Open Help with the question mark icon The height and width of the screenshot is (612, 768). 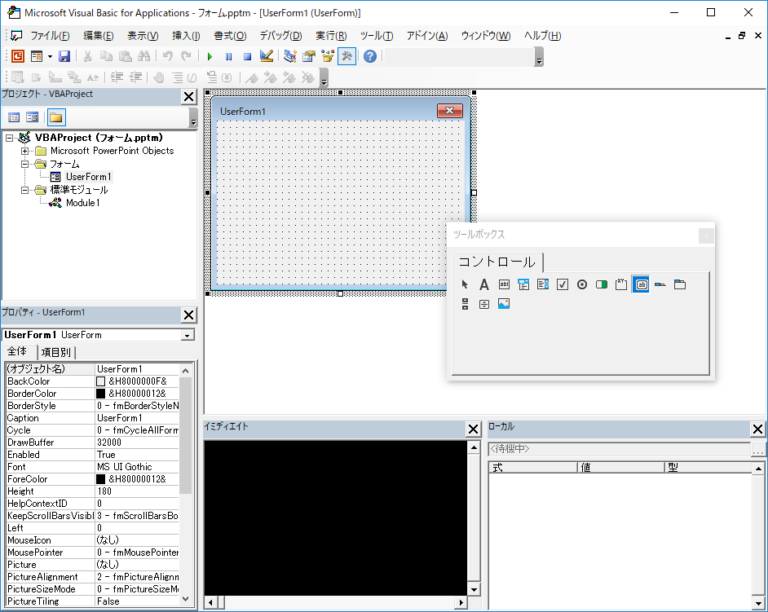pyautogui.click(x=370, y=57)
